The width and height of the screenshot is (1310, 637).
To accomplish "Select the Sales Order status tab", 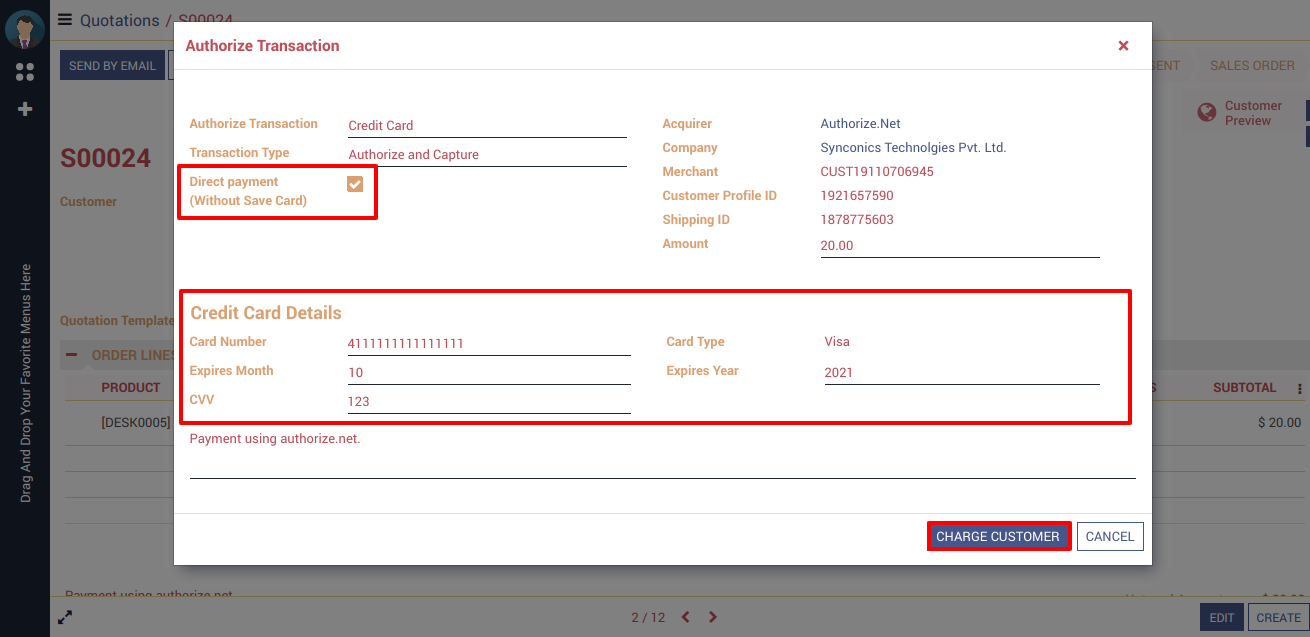I will coord(1252,66).
